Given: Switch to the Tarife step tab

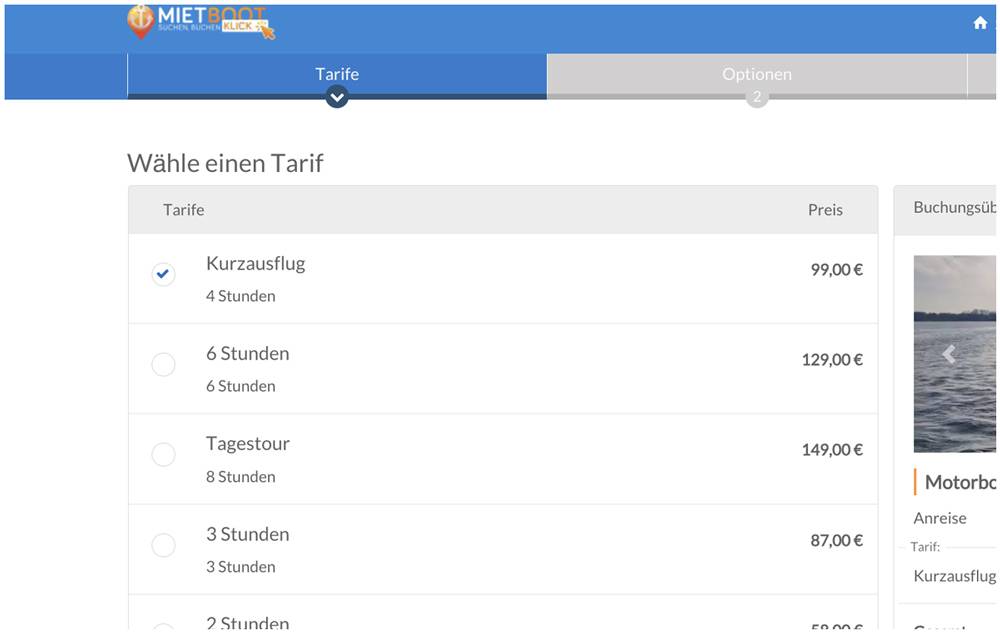Looking at the screenshot, I should click(x=337, y=74).
